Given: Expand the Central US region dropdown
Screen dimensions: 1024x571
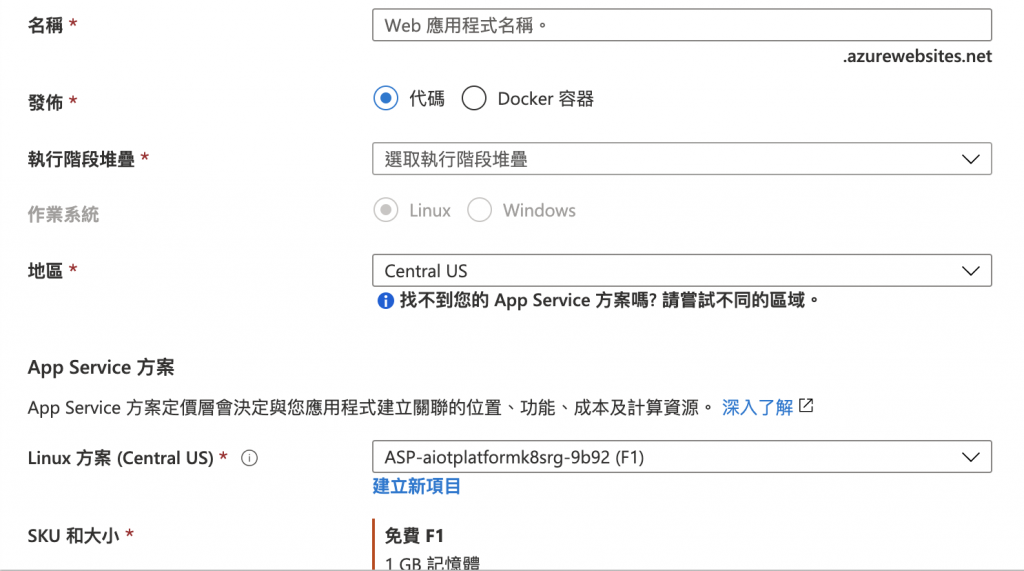Looking at the screenshot, I should tap(682, 270).
